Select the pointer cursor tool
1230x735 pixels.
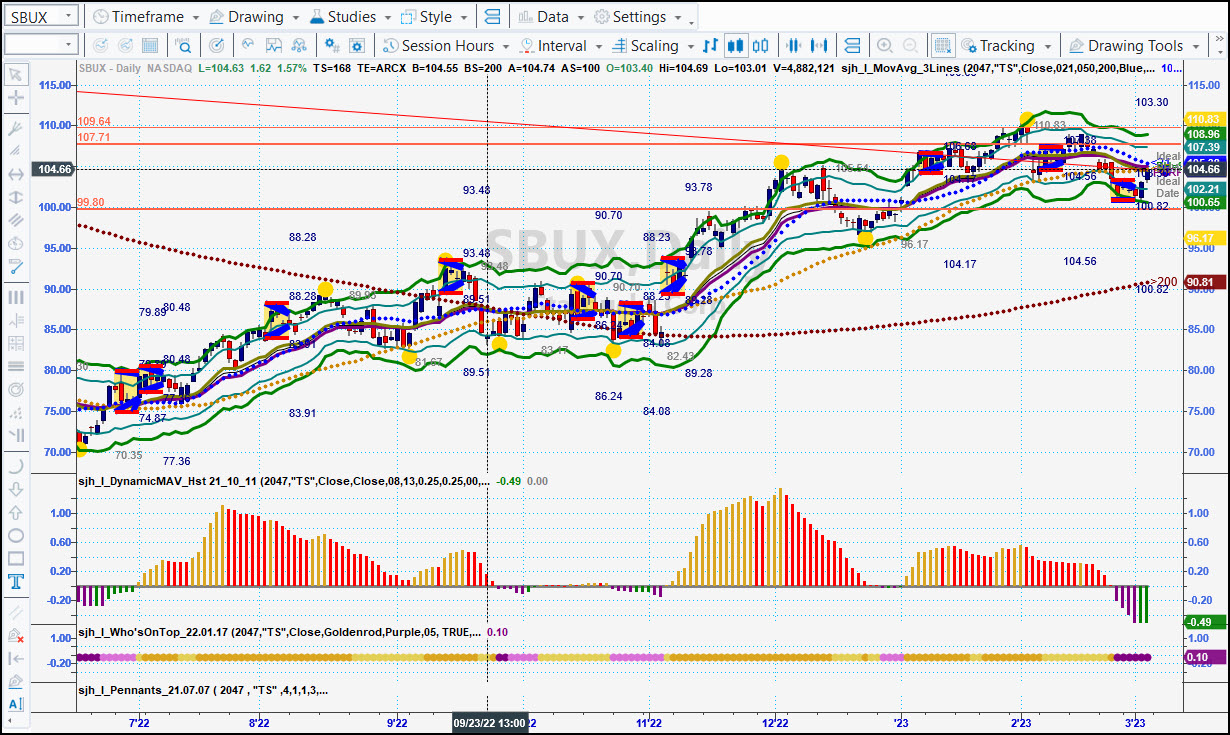tap(16, 75)
